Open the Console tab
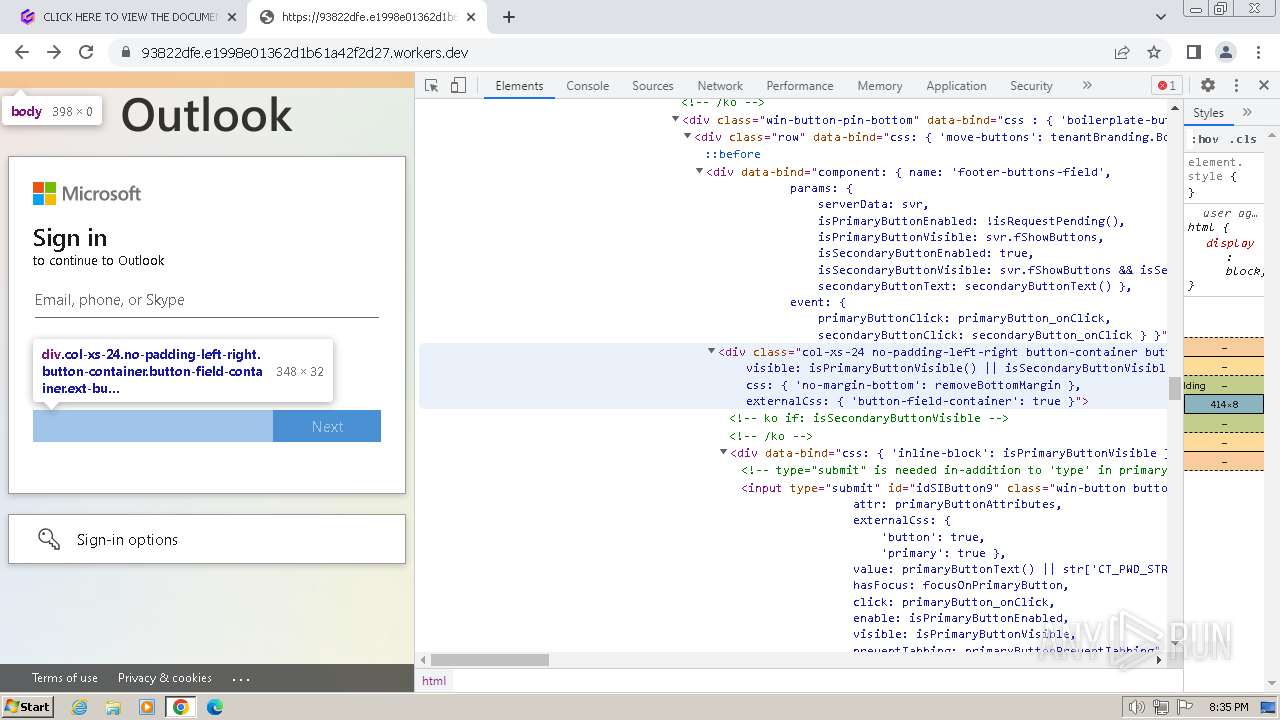Image resolution: width=1280 pixels, height=720 pixels. (588, 86)
